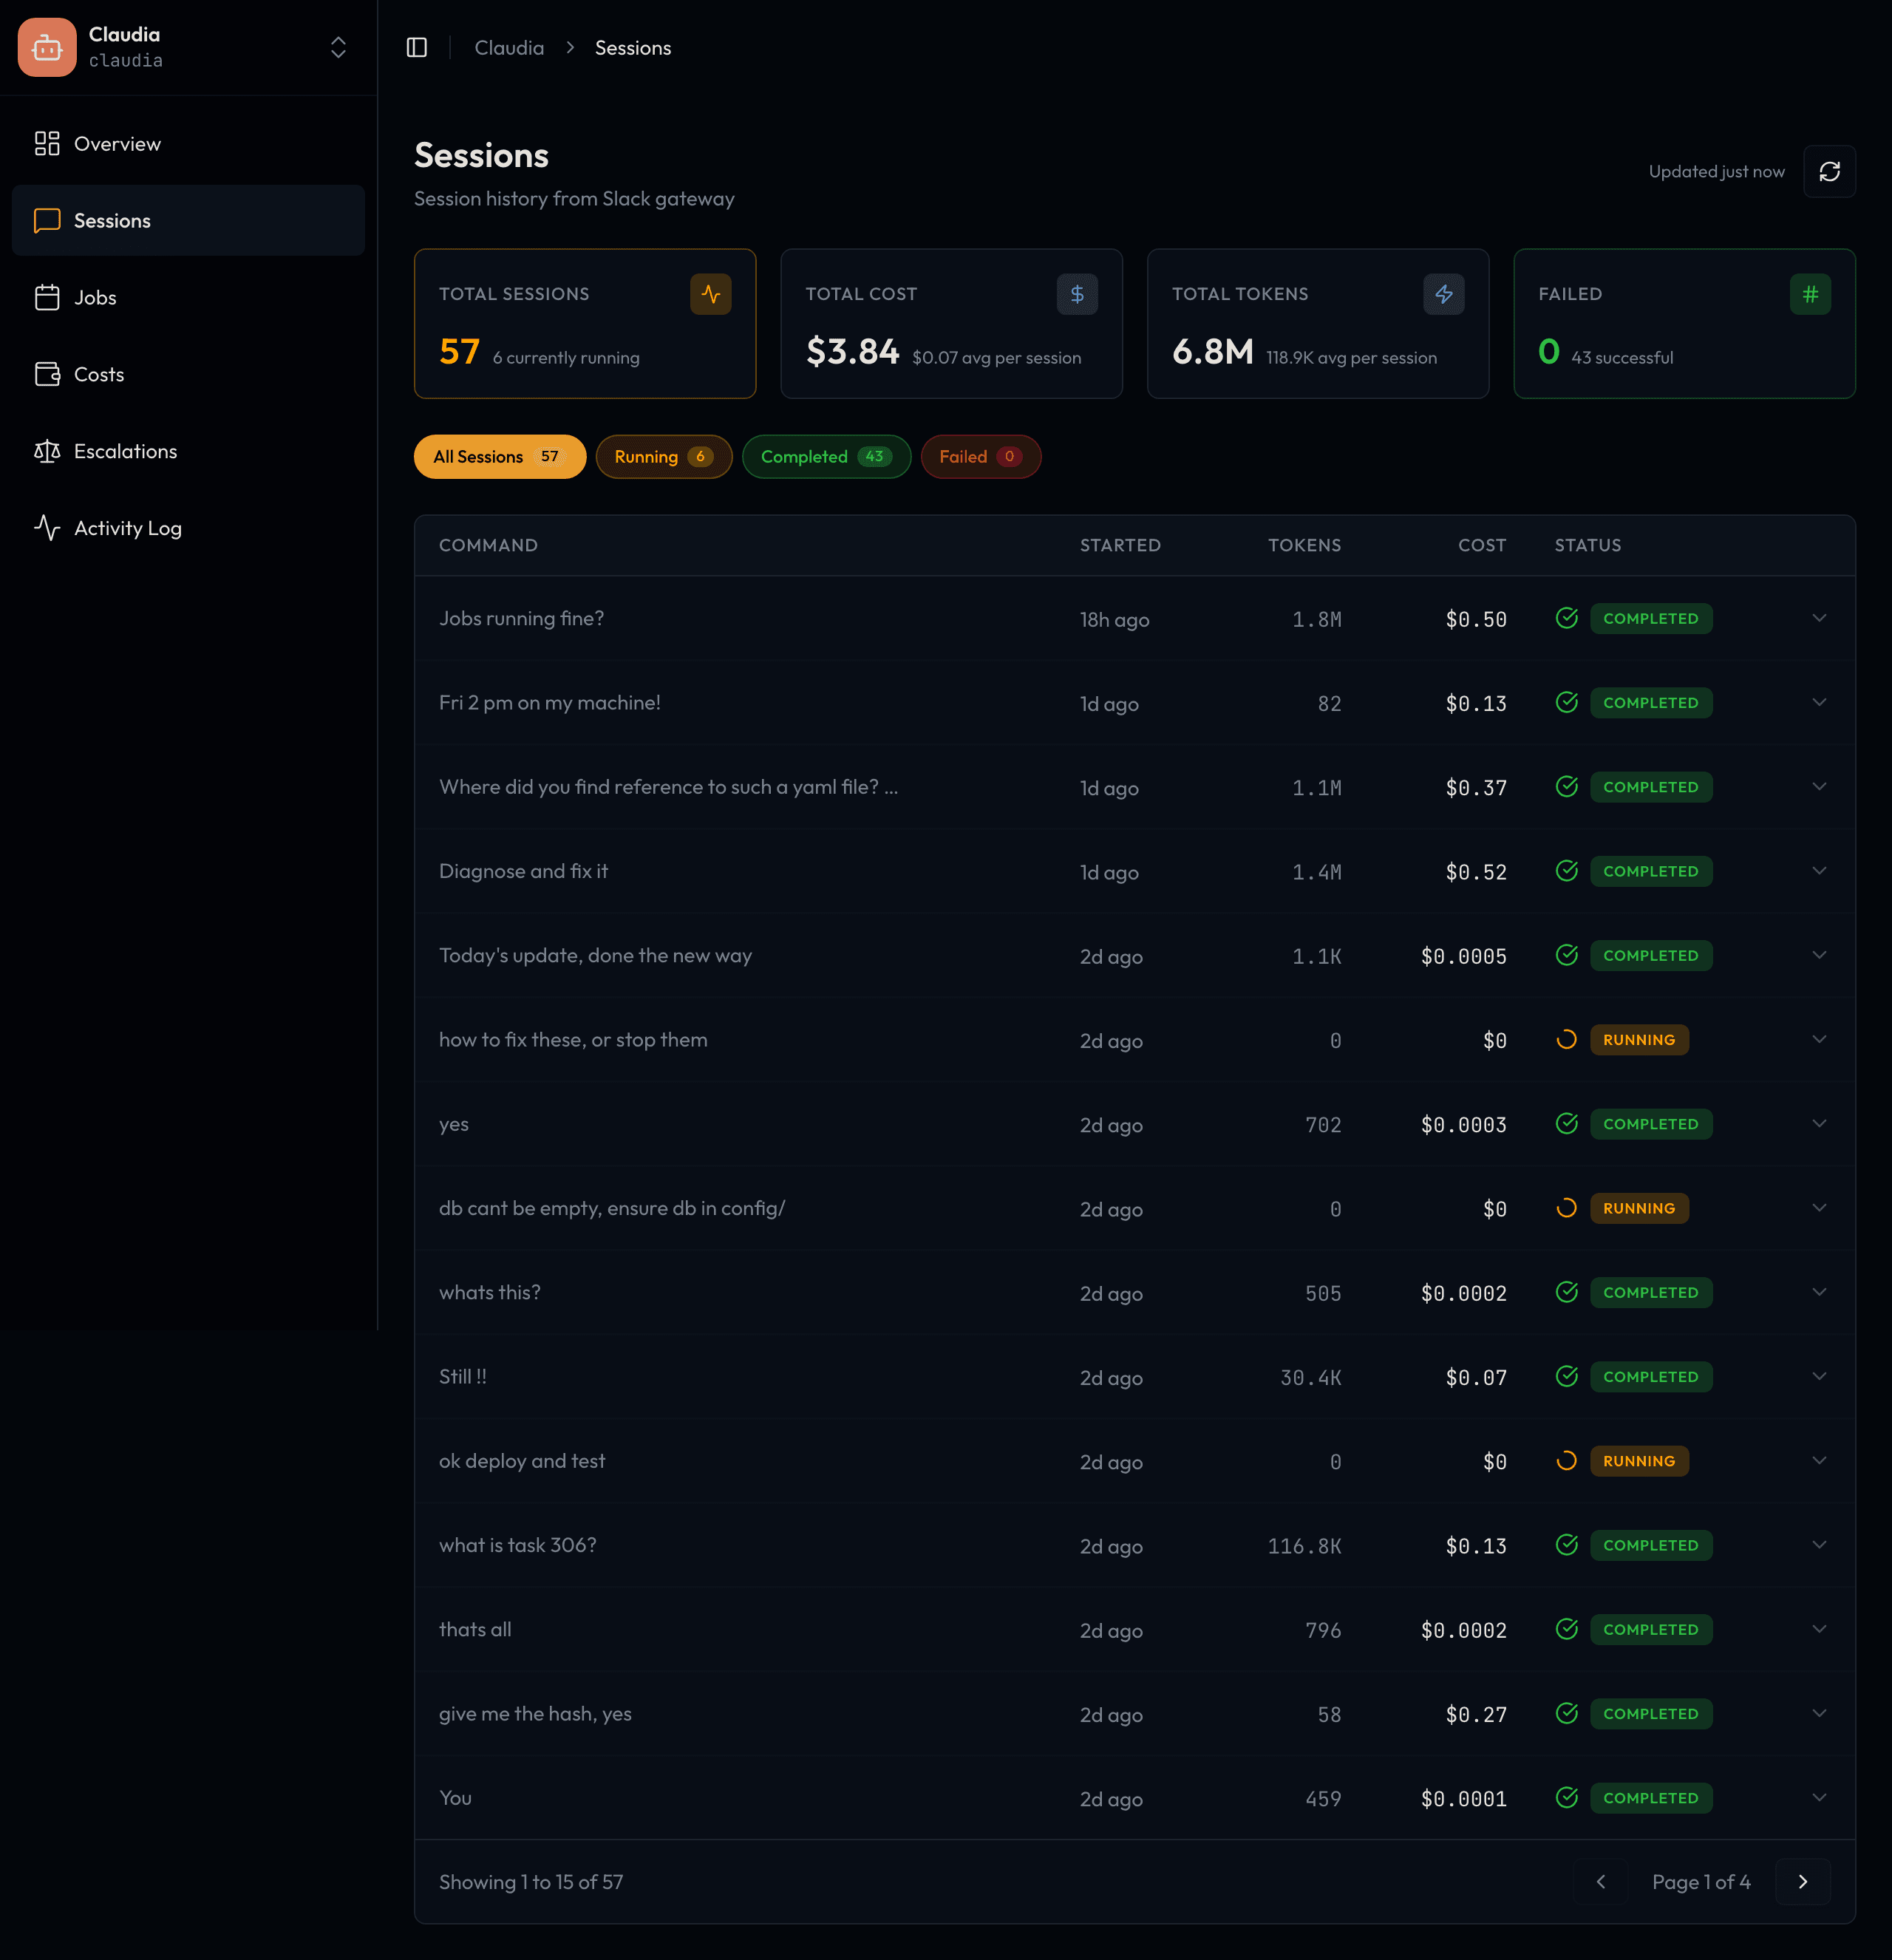The height and width of the screenshot is (1960, 1892).
Task: Go to the next page of sessions
Action: point(1803,1881)
